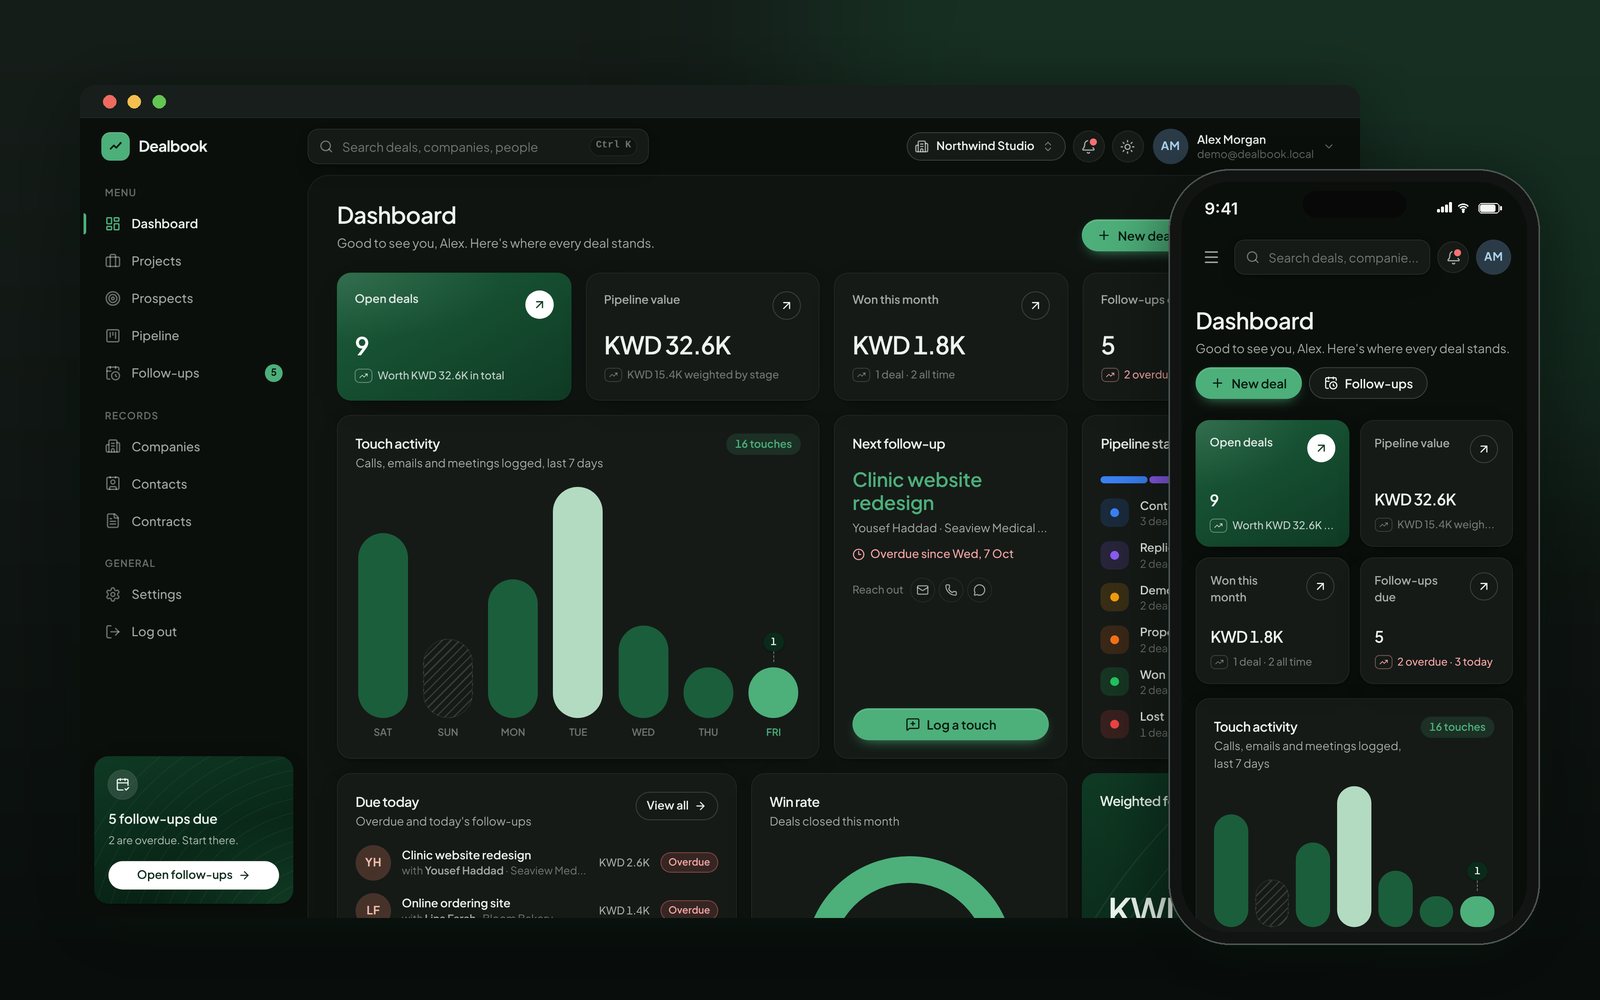Screen dimensions: 1600x1000
Task: Tap the phone notifications bell icon
Action: click(1453, 257)
